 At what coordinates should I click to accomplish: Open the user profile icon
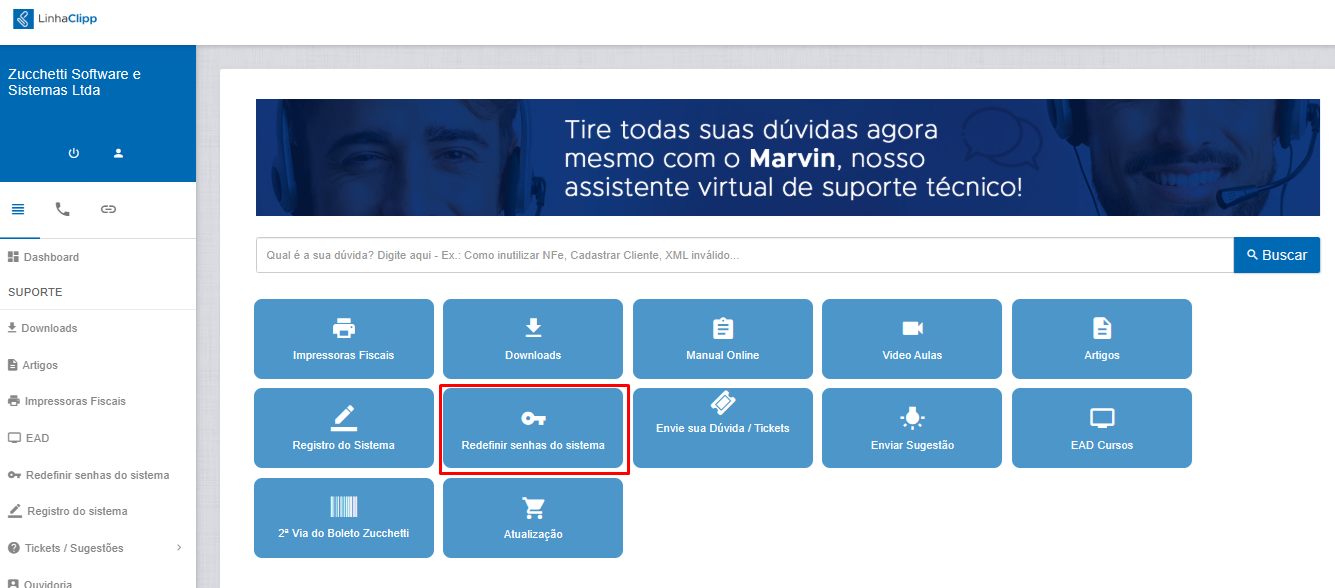click(x=118, y=153)
